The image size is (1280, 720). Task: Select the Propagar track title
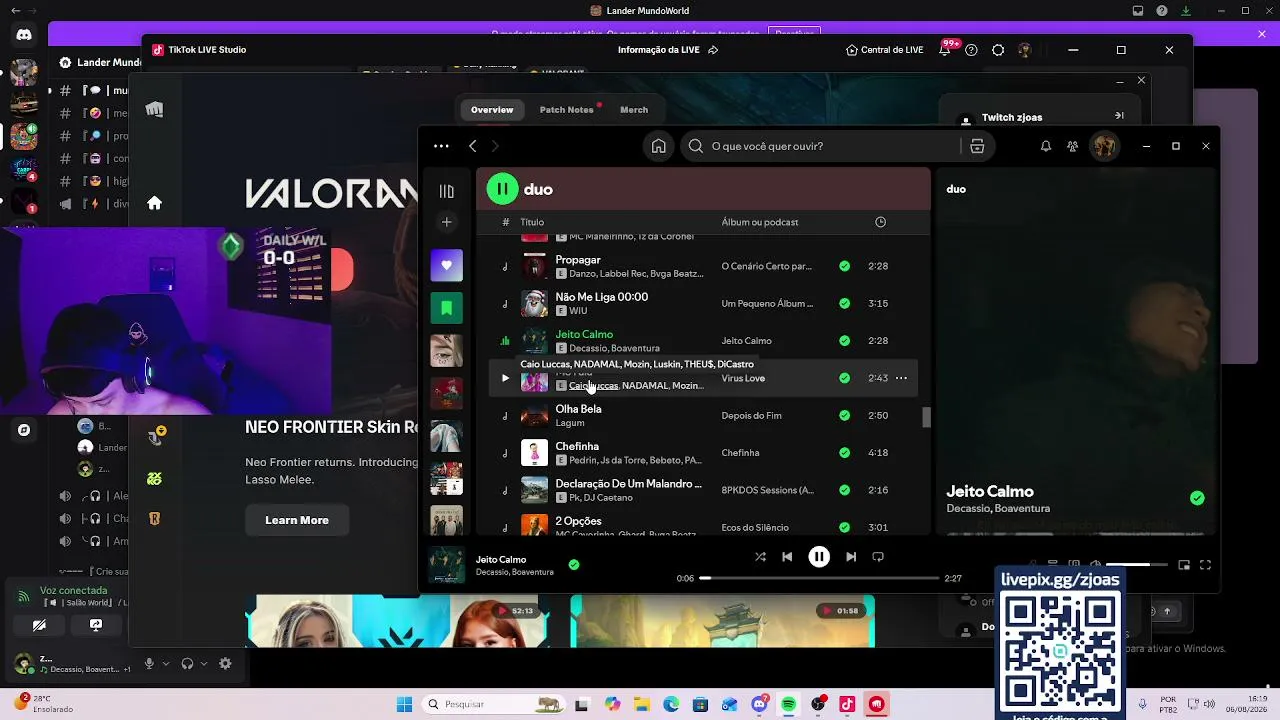tap(578, 260)
